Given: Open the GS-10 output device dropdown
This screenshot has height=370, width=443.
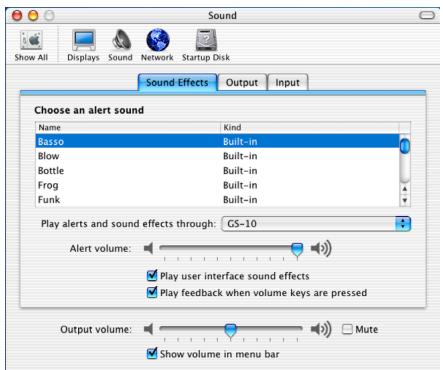Looking at the screenshot, I should (x=316, y=224).
